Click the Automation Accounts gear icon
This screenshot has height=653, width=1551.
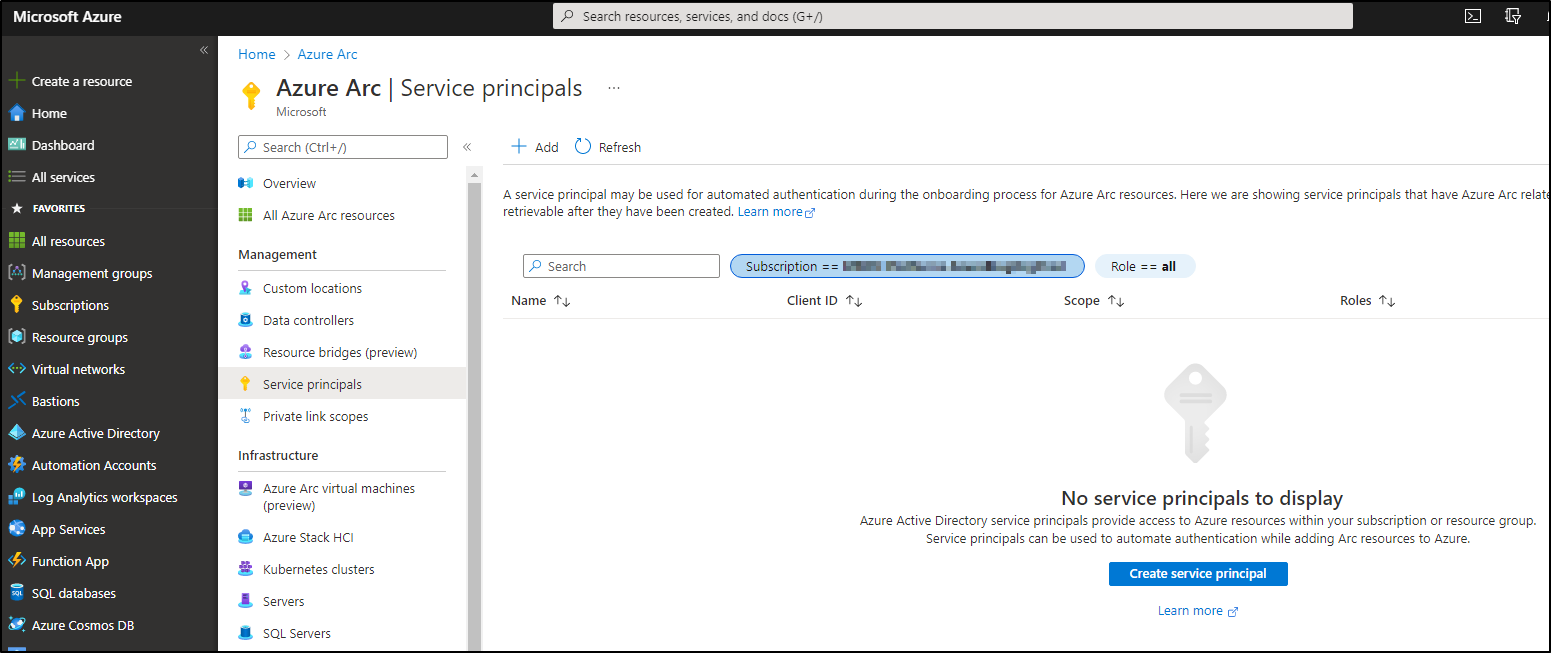click(x=16, y=465)
